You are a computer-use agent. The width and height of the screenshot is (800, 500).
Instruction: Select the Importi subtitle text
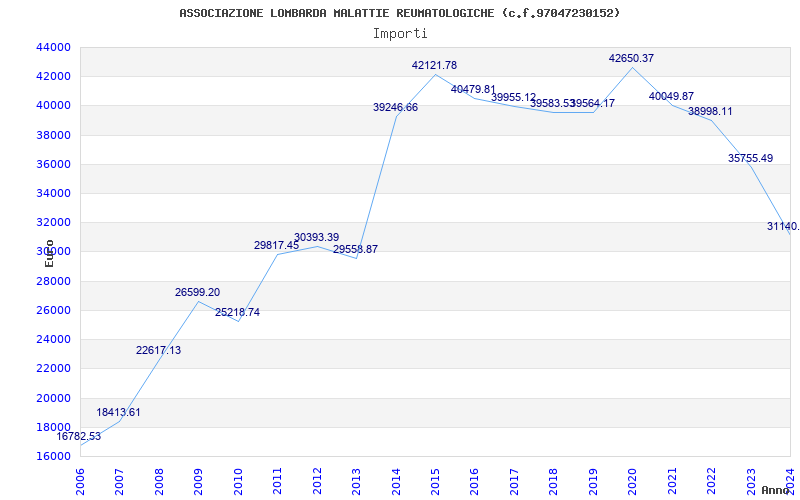(400, 34)
